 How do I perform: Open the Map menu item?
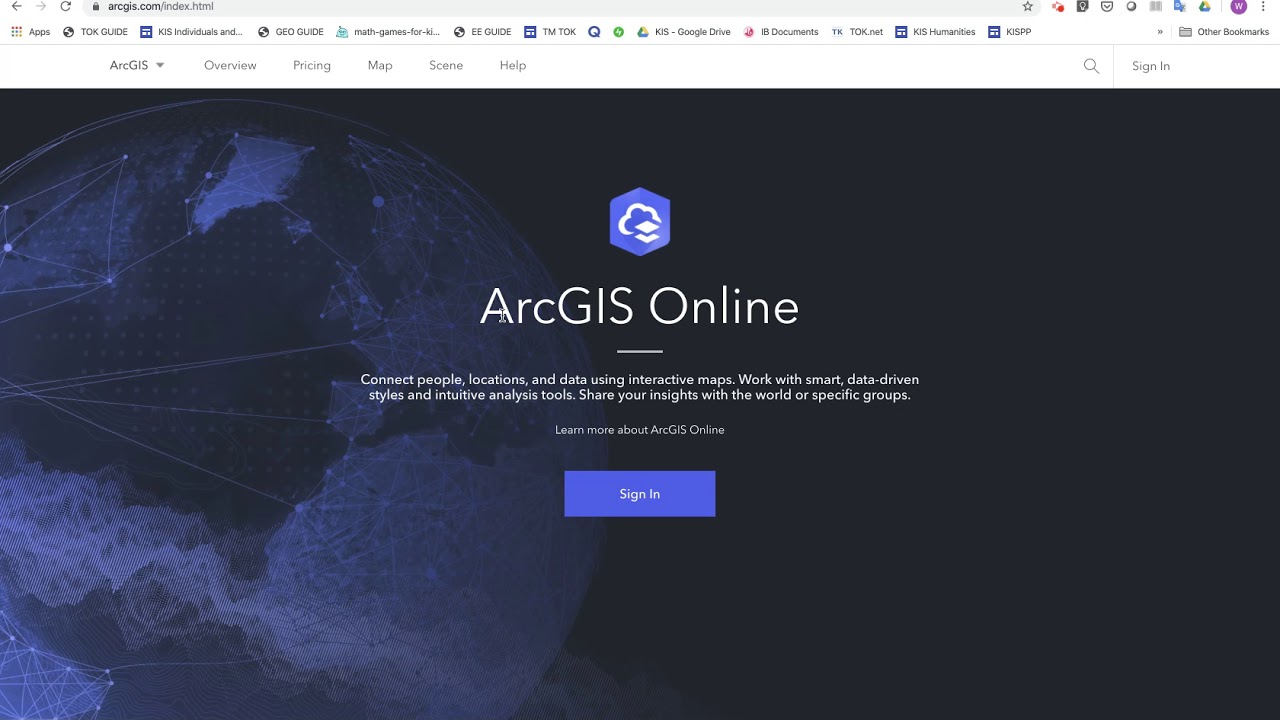[380, 66]
